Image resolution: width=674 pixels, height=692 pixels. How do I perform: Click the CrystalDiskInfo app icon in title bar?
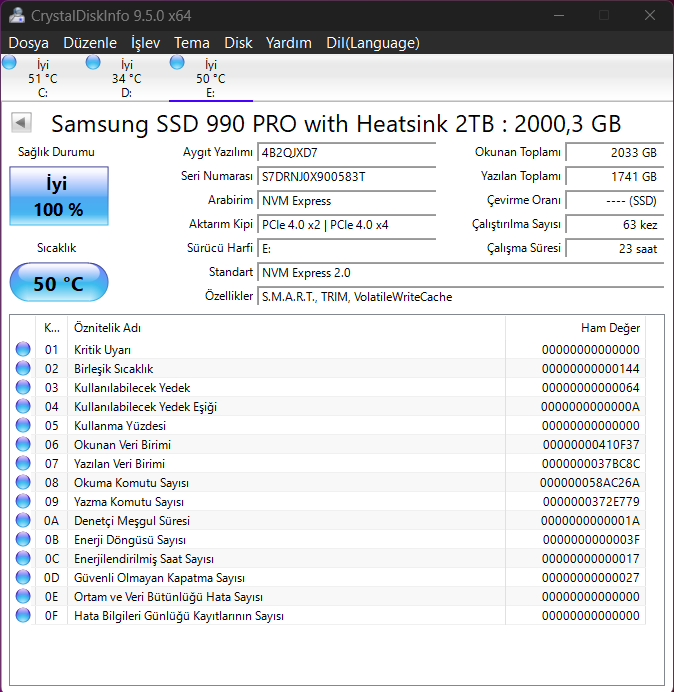[17, 15]
